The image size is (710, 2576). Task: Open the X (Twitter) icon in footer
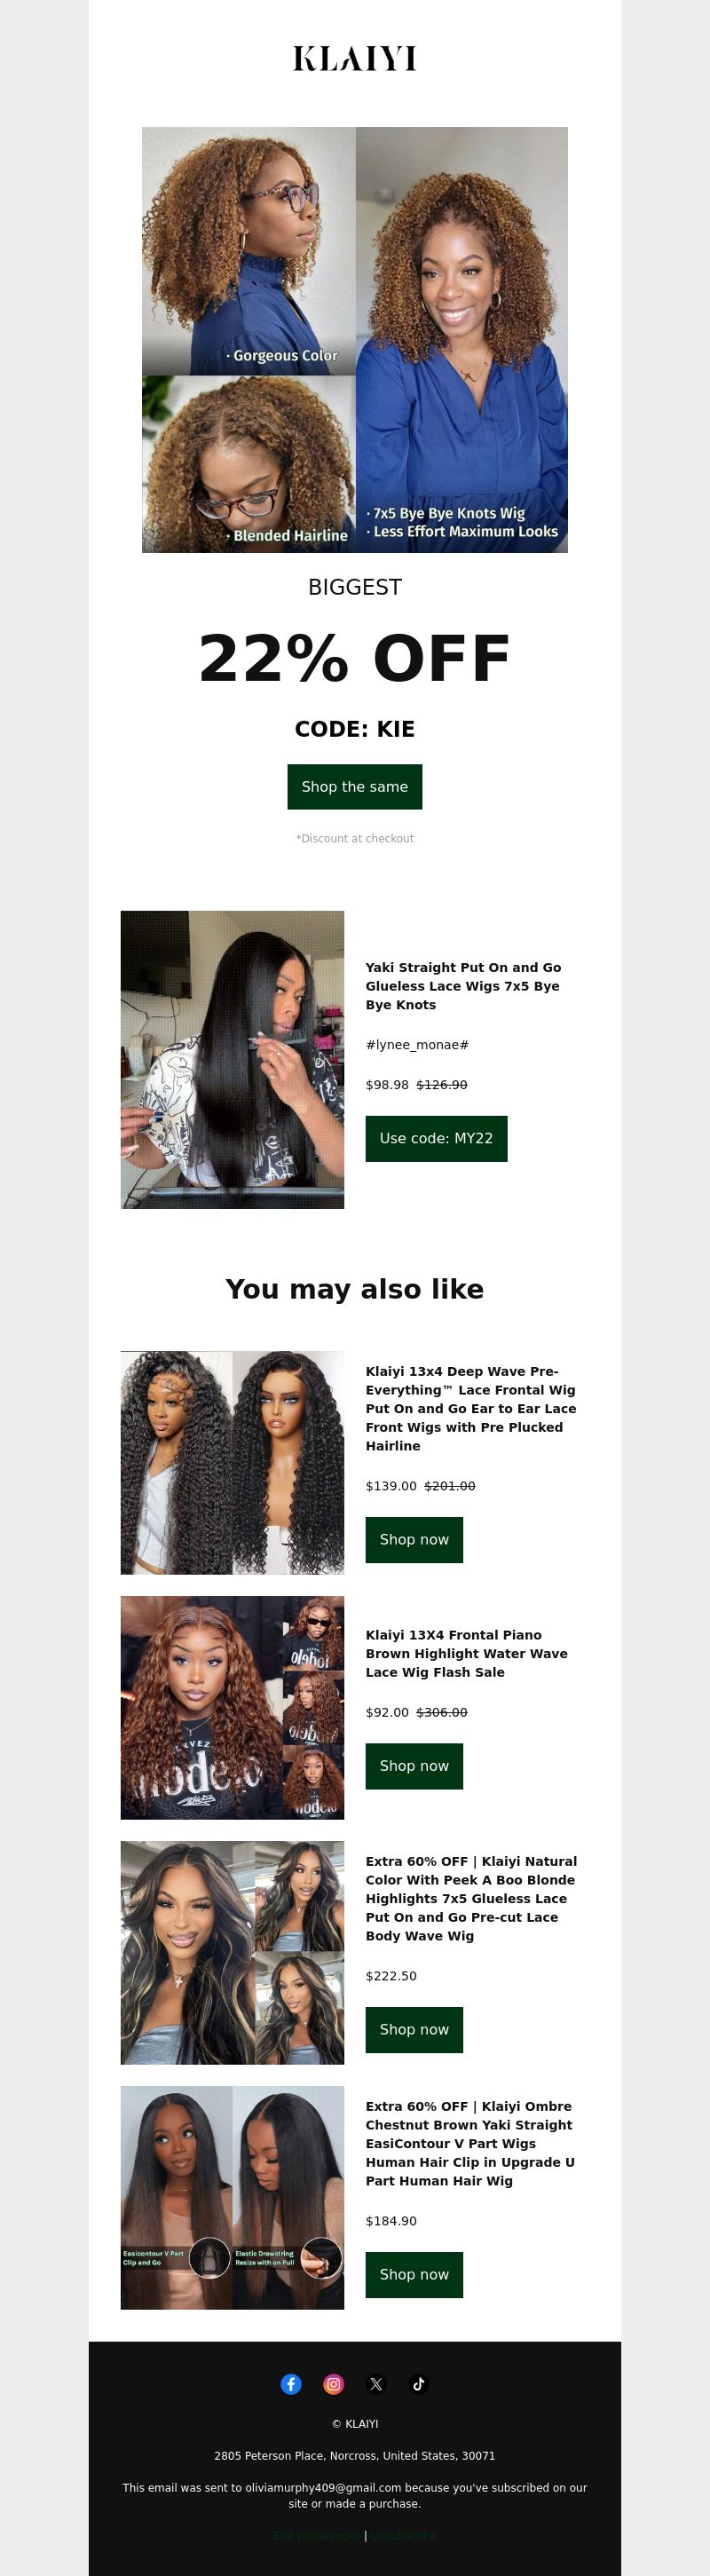click(x=376, y=2384)
